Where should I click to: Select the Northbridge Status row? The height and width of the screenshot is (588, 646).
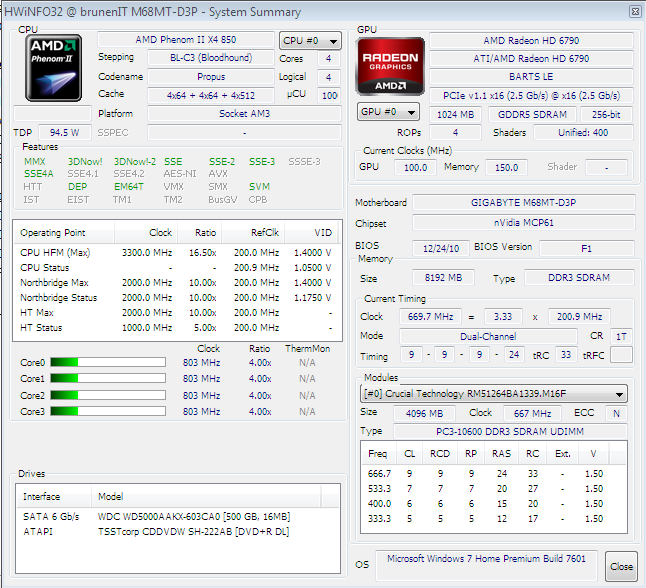pos(176,298)
